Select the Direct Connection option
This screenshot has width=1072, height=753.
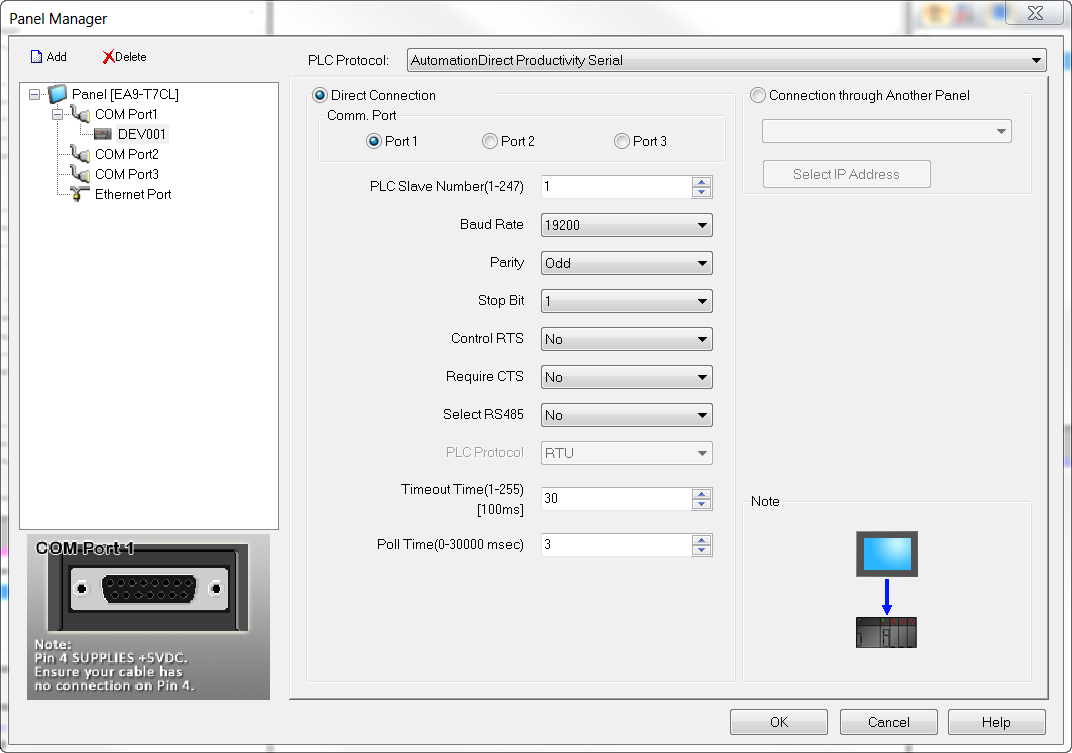pyautogui.click(x=321, y=95)
